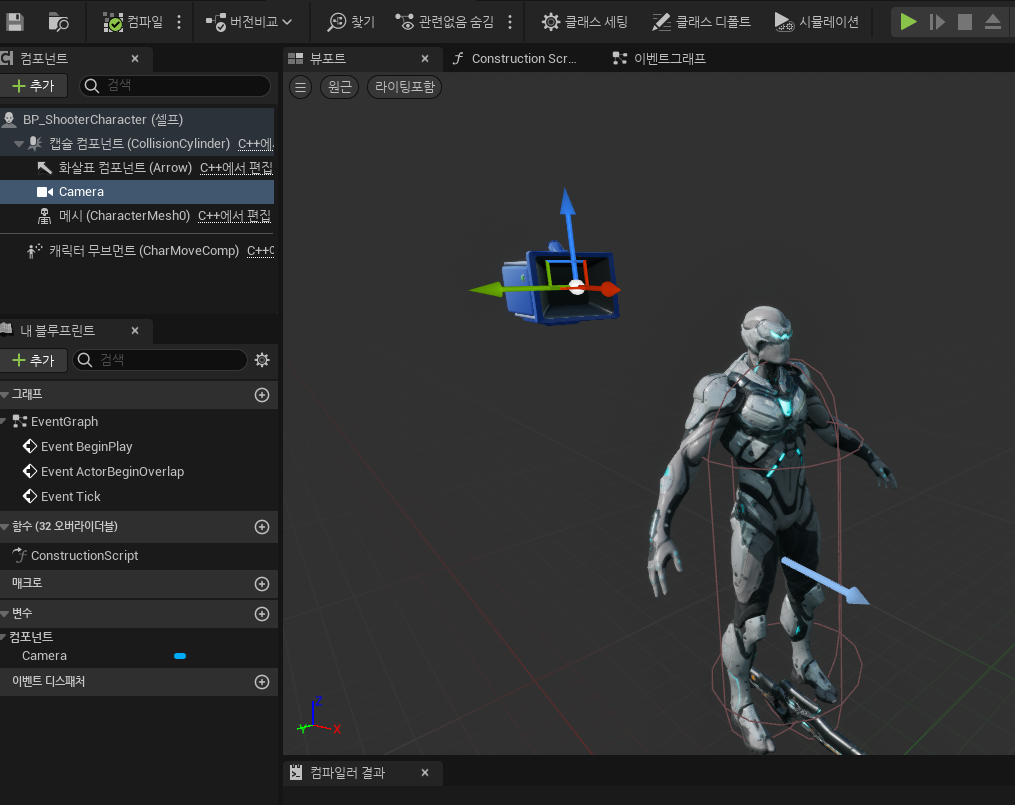
Task: Open 클래스 세팅 class settings
Action: 585,22
